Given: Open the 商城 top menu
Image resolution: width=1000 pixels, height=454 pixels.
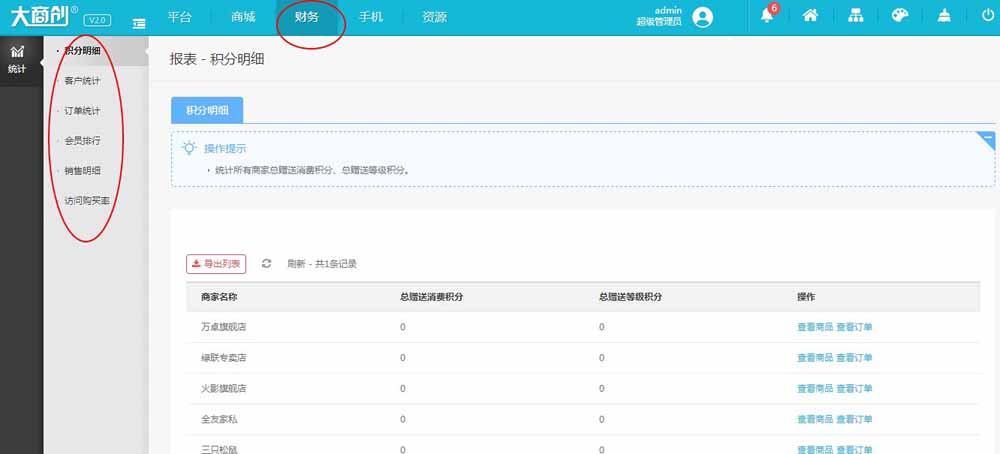Looking at the screenshot, I should pyautogui.click(x=243, y=17).
